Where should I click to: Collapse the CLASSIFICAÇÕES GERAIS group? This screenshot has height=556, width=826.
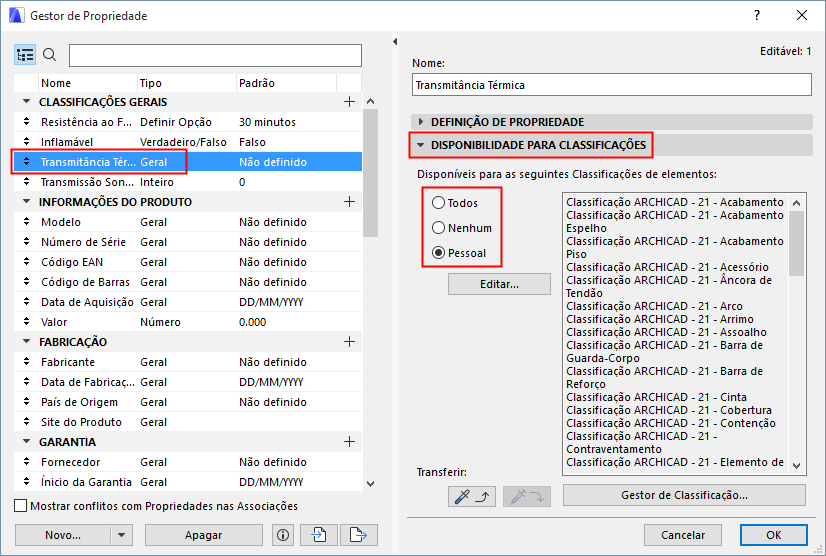click(26, 101)
